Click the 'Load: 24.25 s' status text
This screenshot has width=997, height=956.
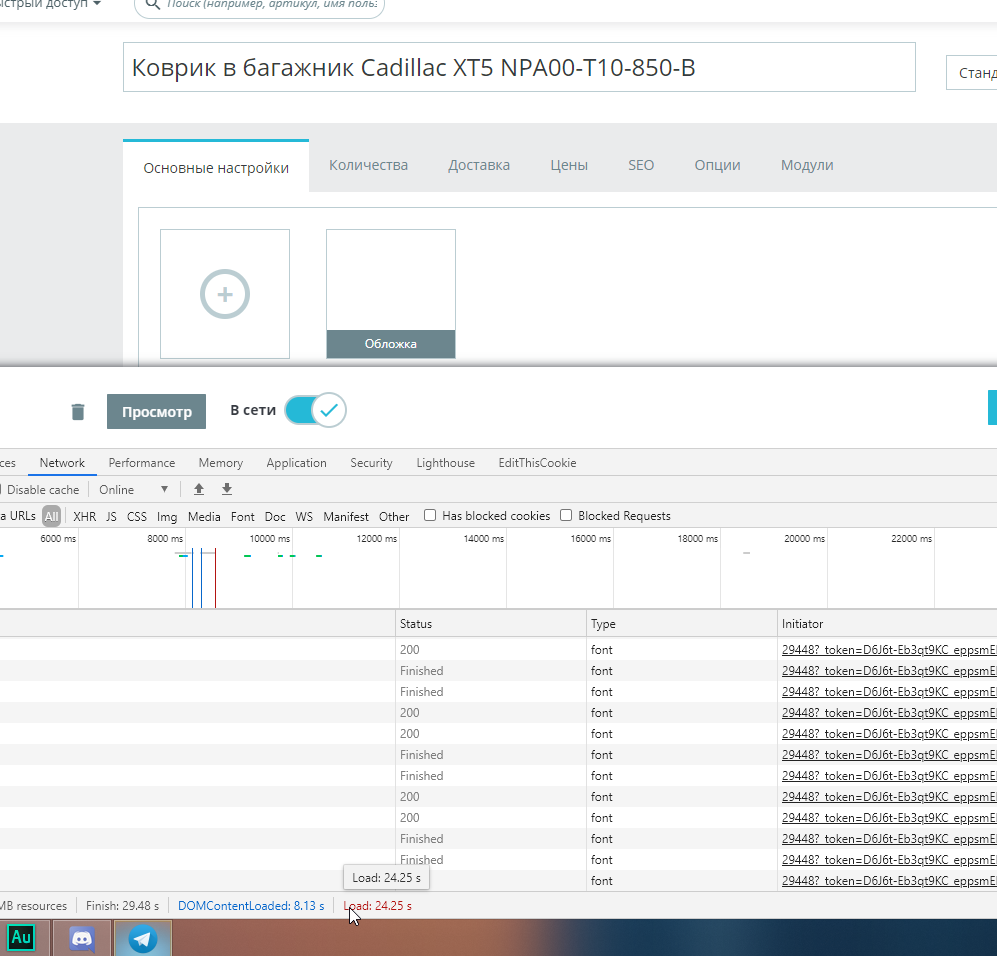[x=378, y=906]
